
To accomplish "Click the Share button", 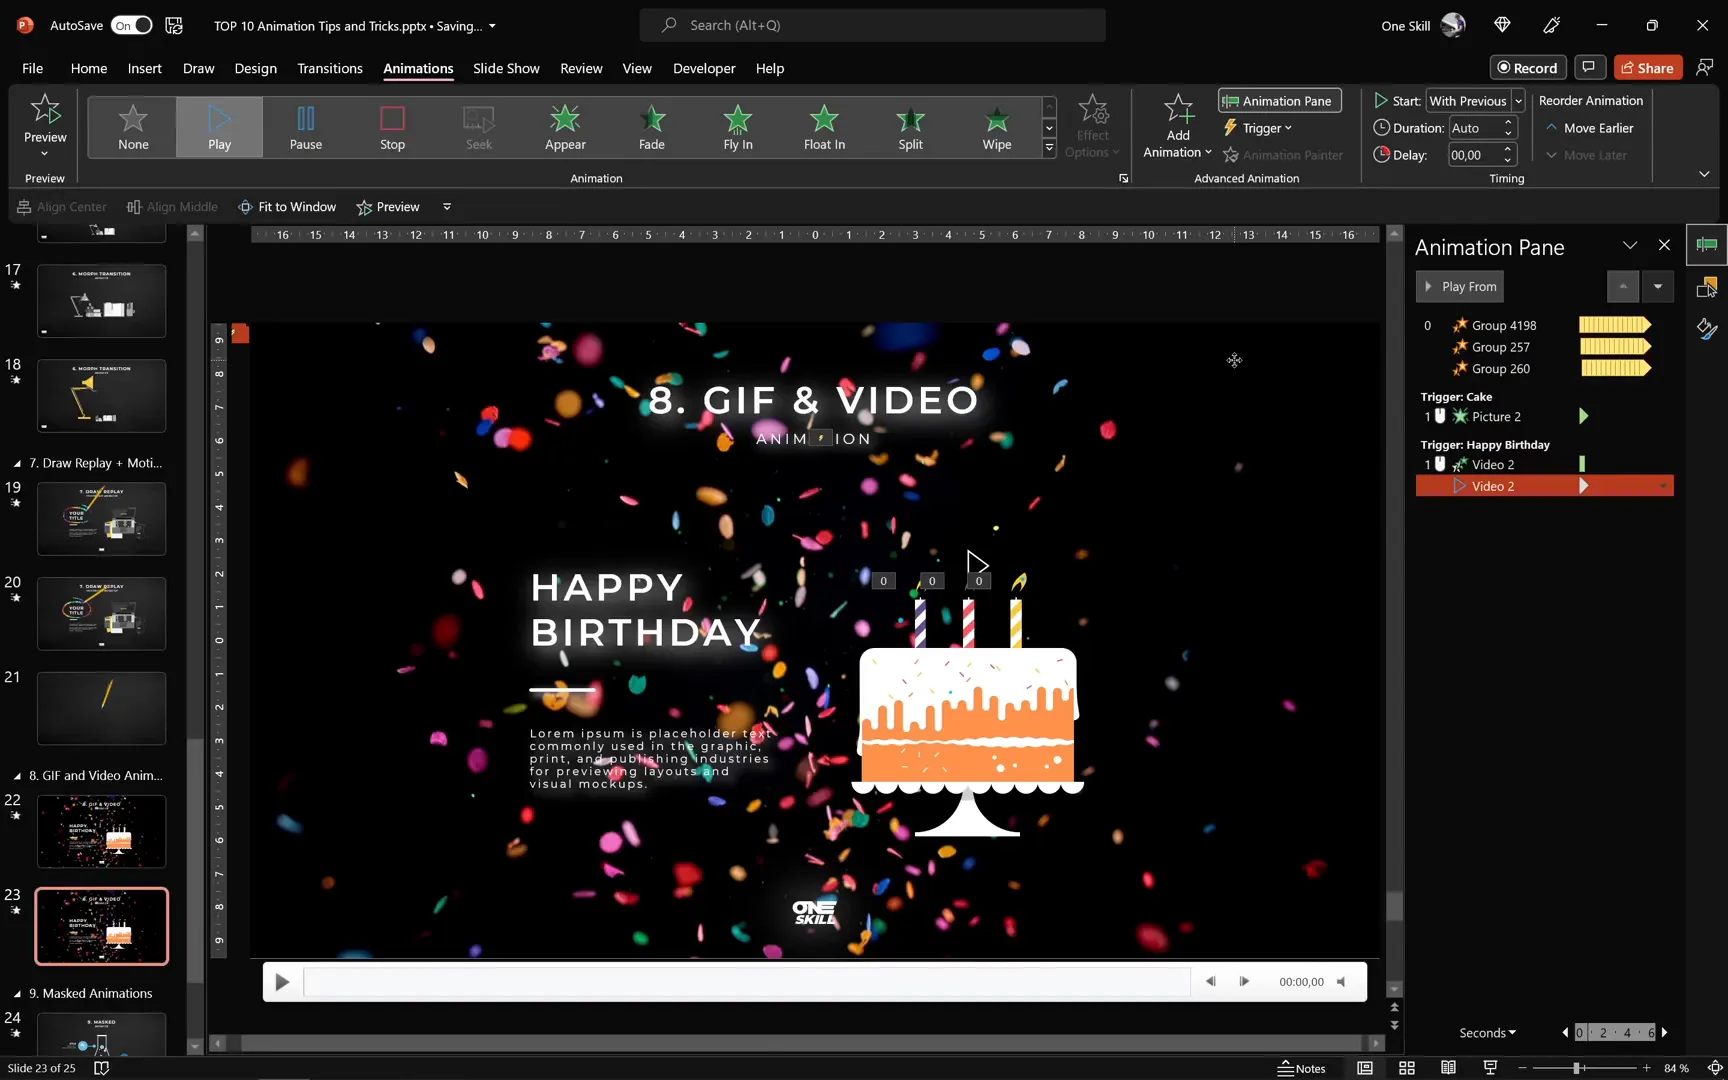I will pos(1647,67).
